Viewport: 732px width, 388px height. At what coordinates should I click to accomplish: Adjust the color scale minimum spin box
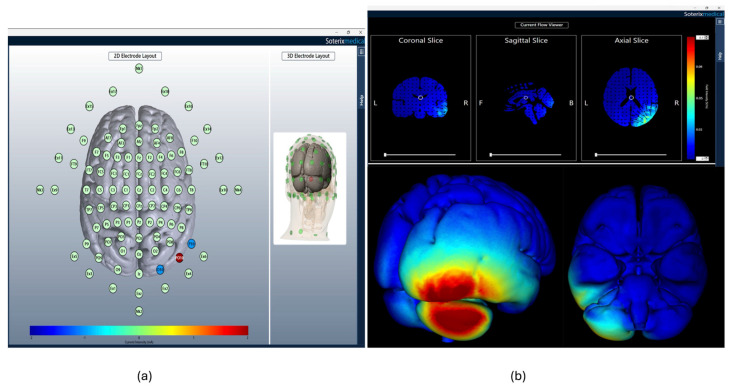(703, 159)
